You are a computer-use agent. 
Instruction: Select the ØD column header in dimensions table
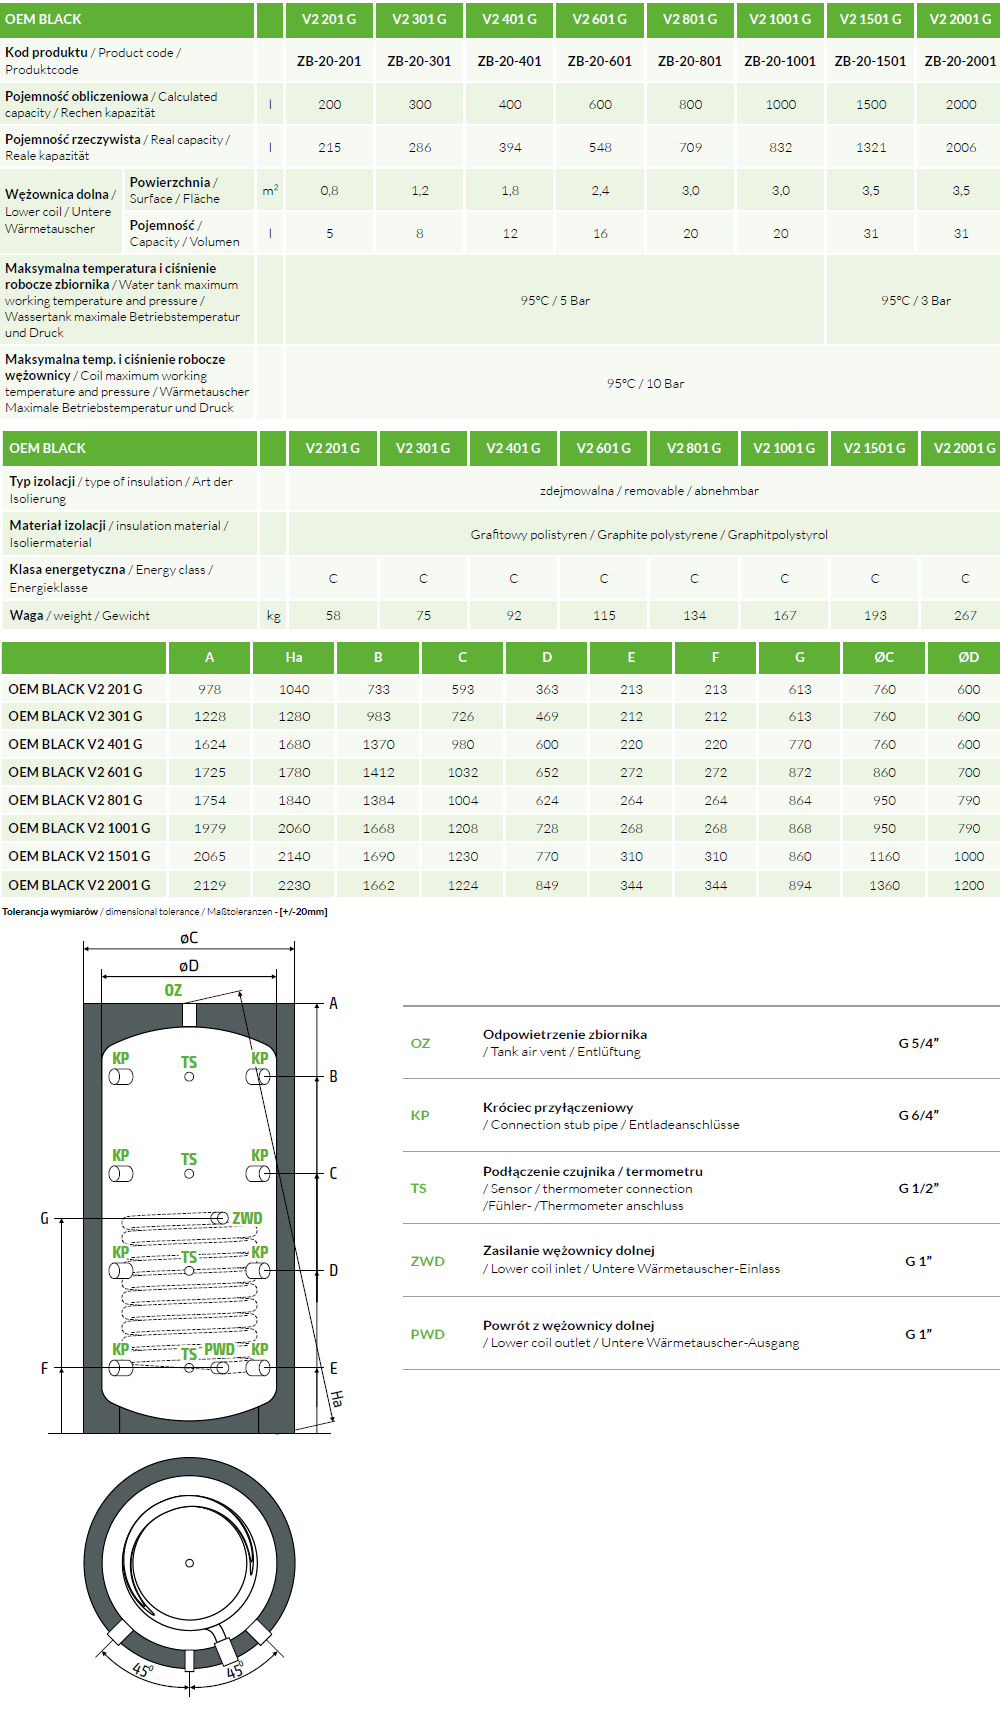tap(968, 657)
